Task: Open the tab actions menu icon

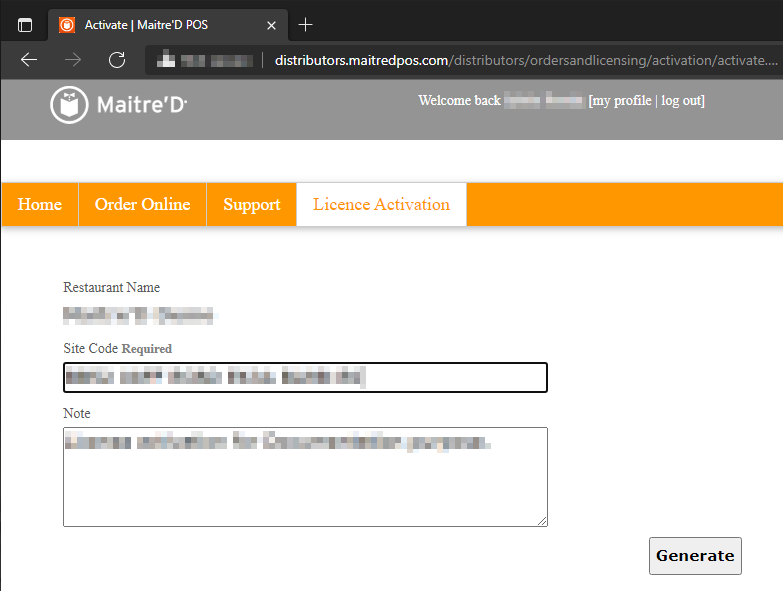Action: [x=25, y=24]
